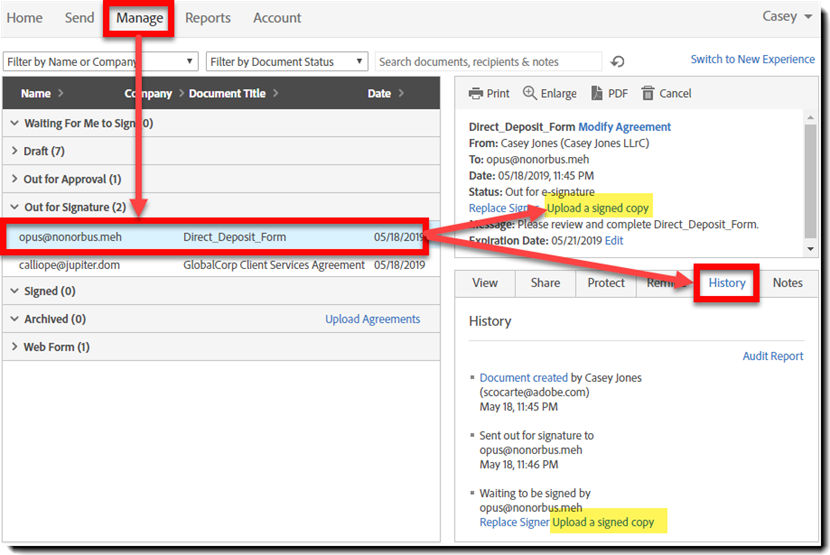This screenshot has width=830, height=555.
Task: Switch to the View tab
Action: pos(485,283)
